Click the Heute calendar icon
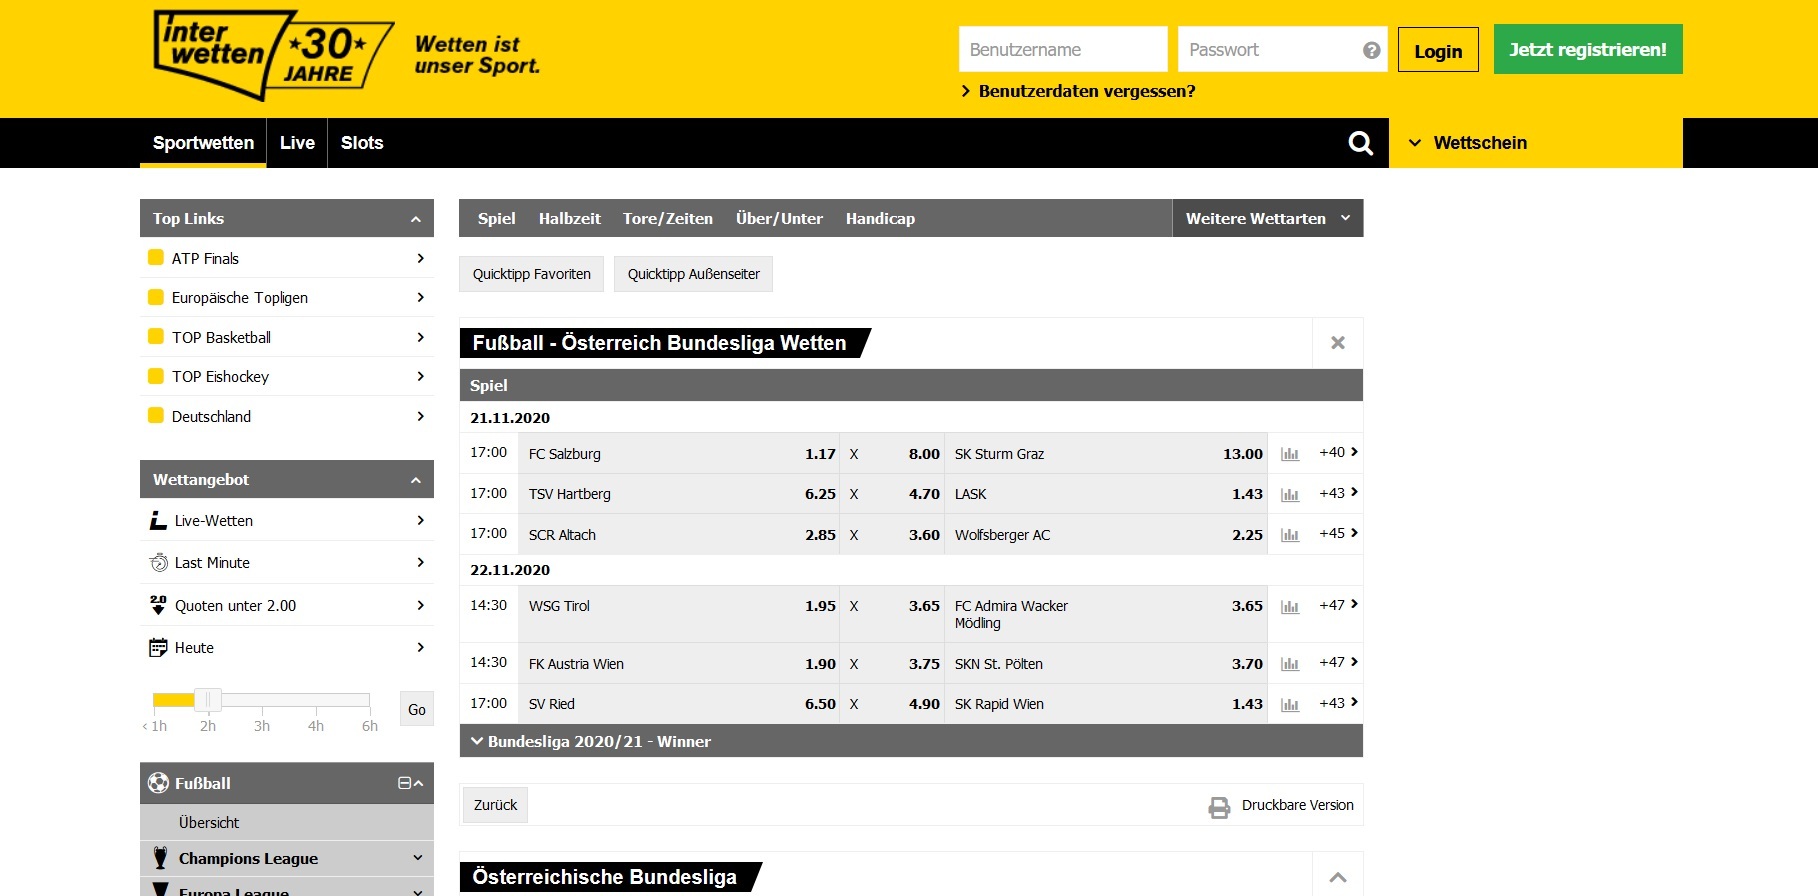This screenshot has width=1818, height=896. click(158, 648)
